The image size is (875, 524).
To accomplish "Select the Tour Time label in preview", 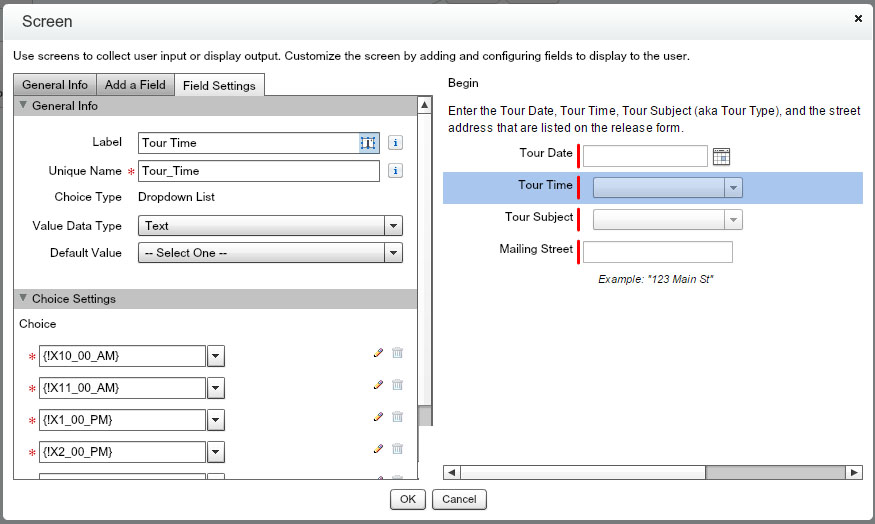I will [x=545, y=185].
